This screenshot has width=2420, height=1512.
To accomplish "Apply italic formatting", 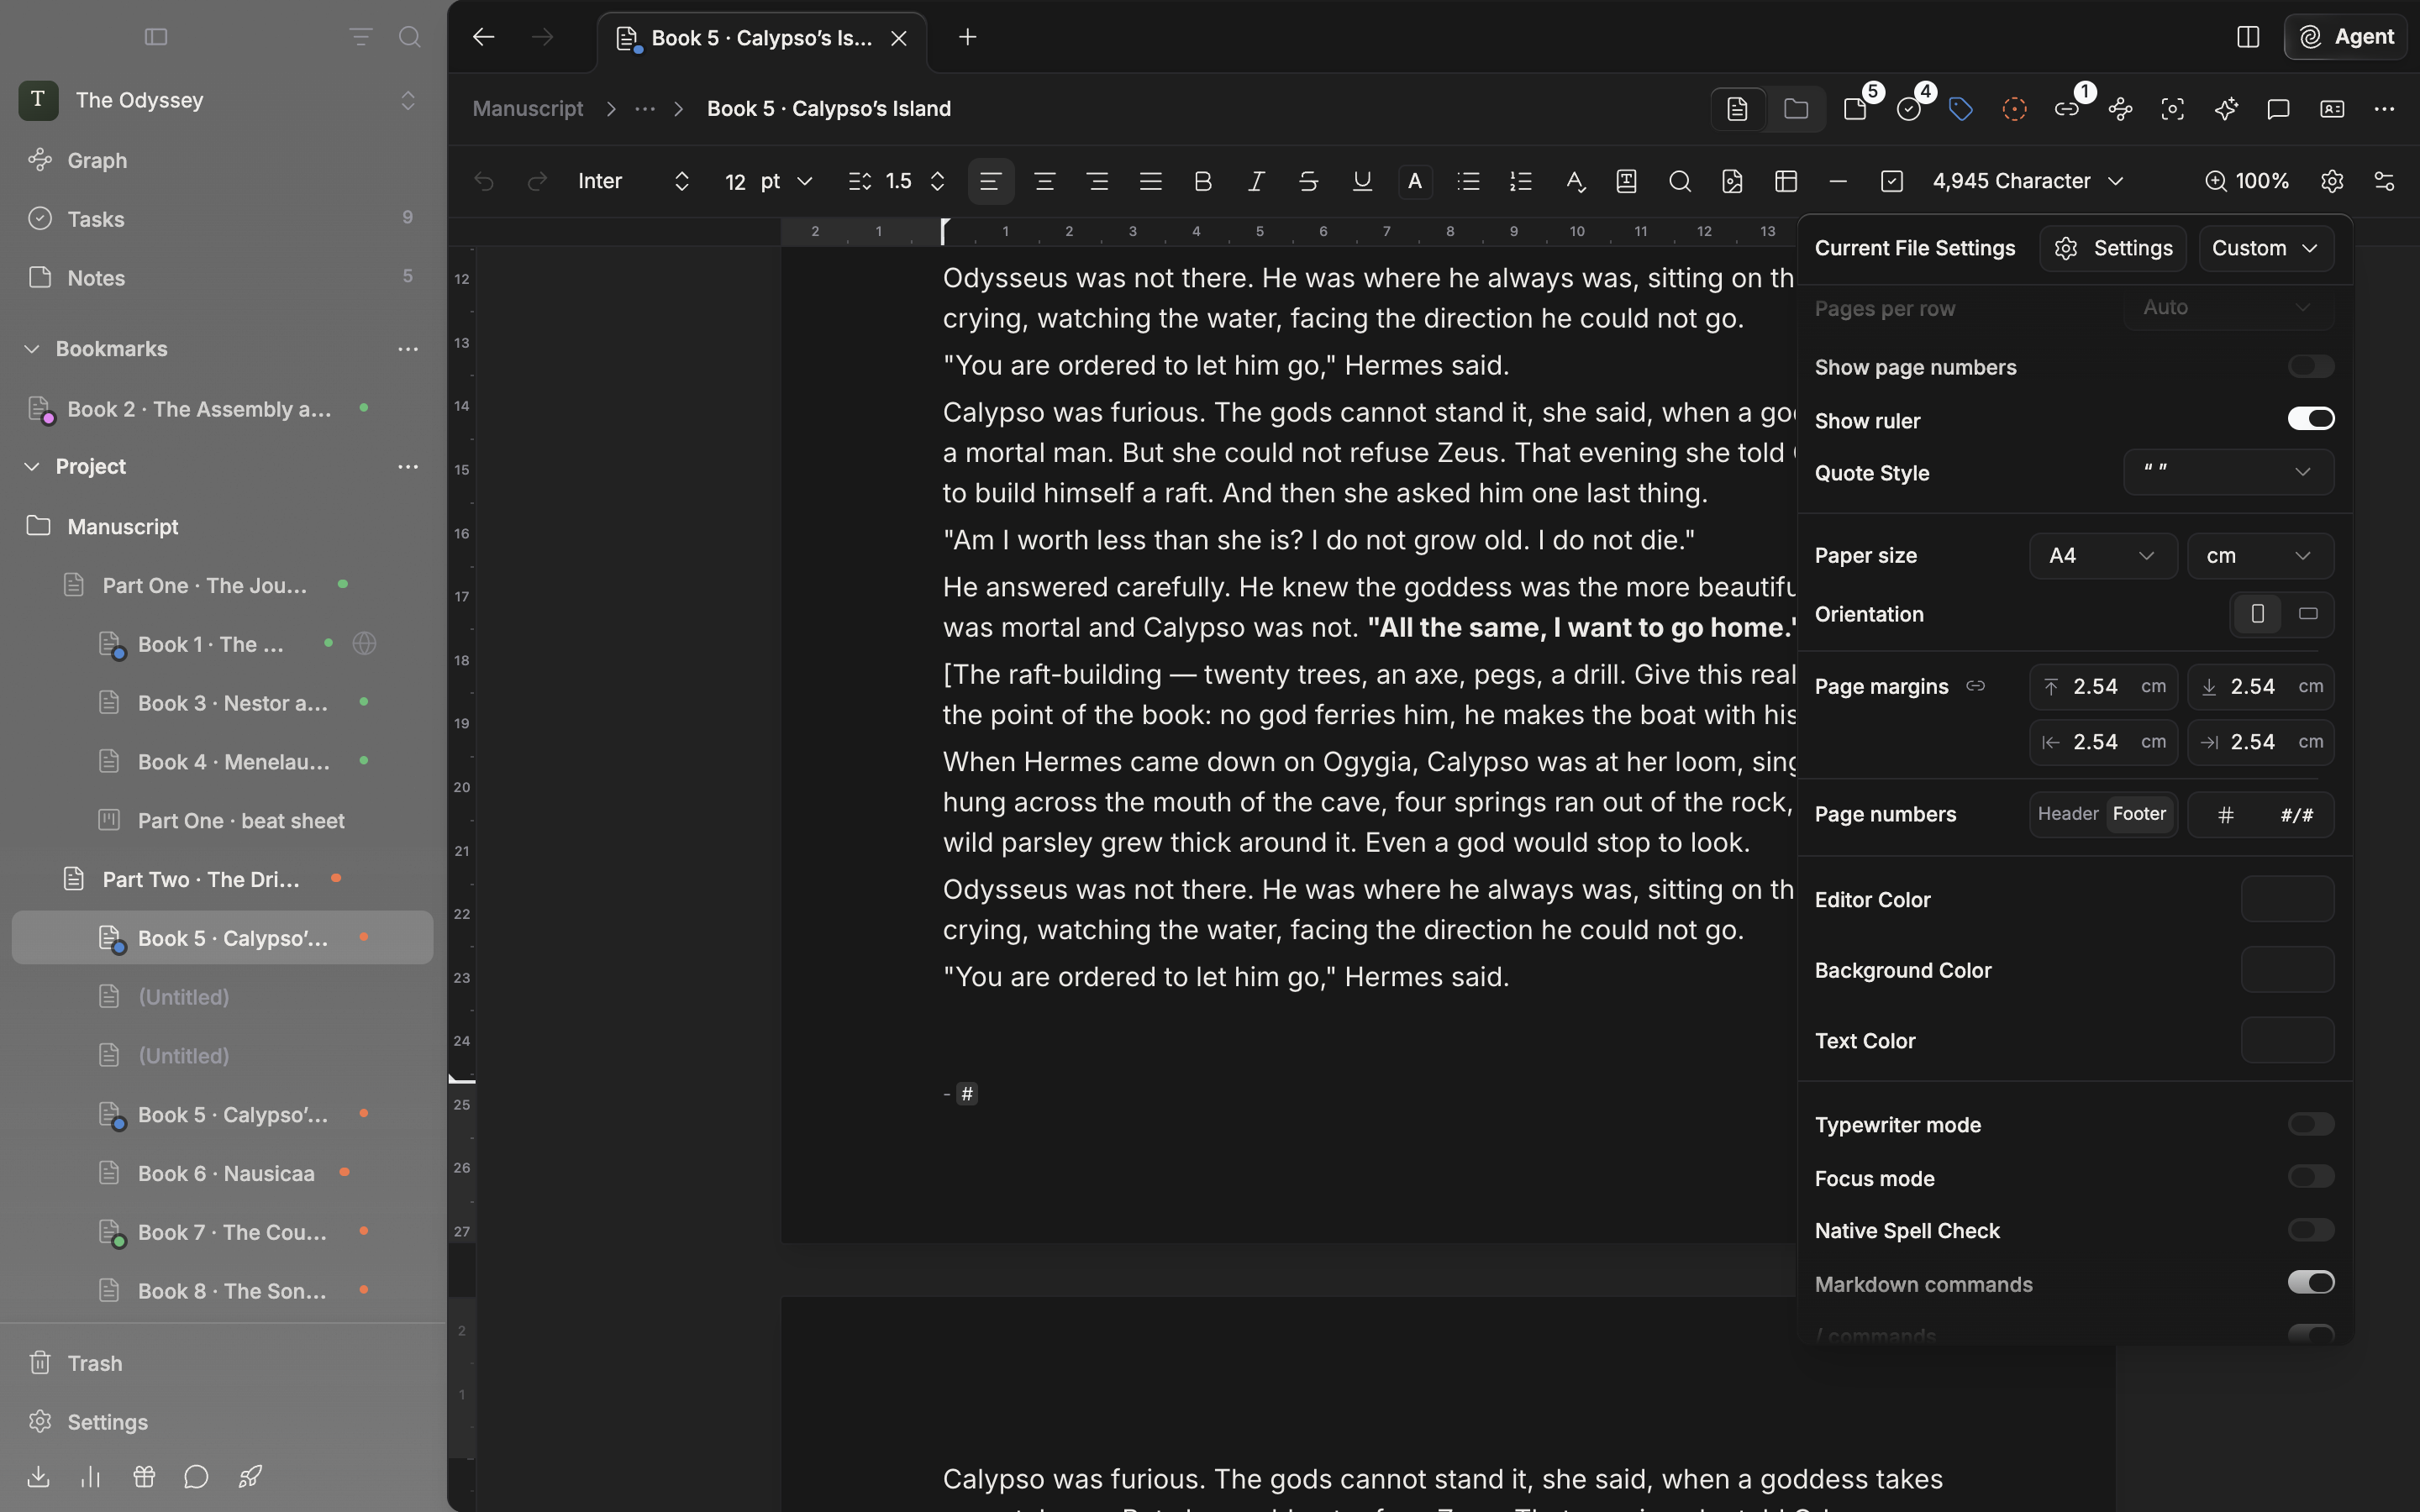I will pos(1256,181).
